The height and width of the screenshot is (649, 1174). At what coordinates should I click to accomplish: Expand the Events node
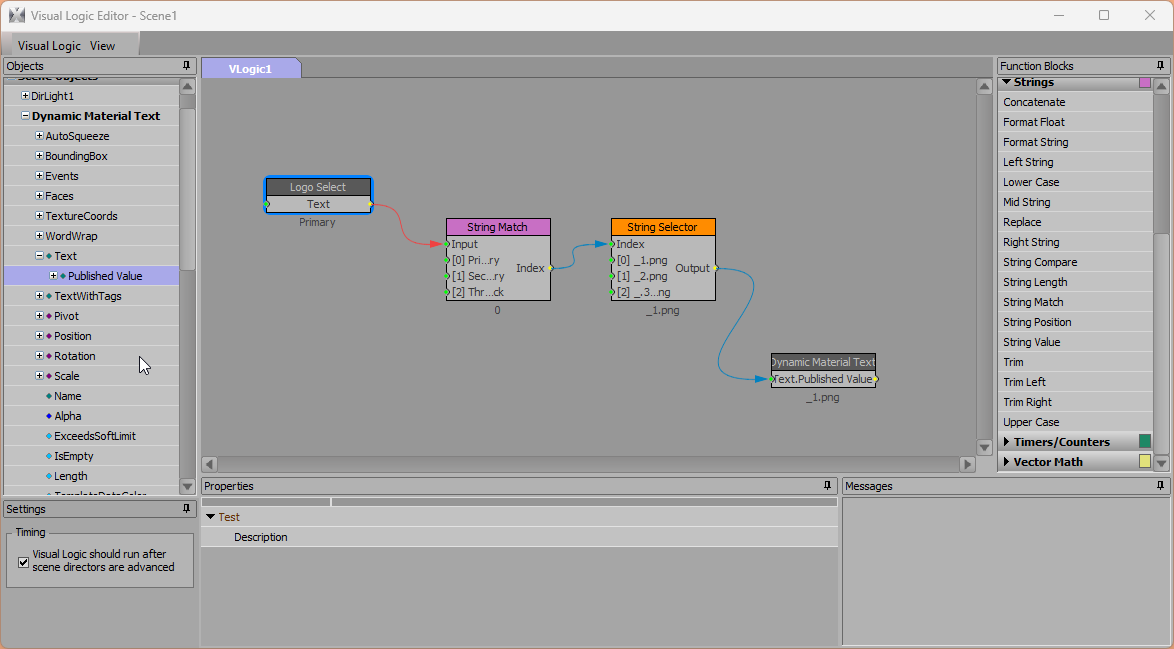coord(39,176)
